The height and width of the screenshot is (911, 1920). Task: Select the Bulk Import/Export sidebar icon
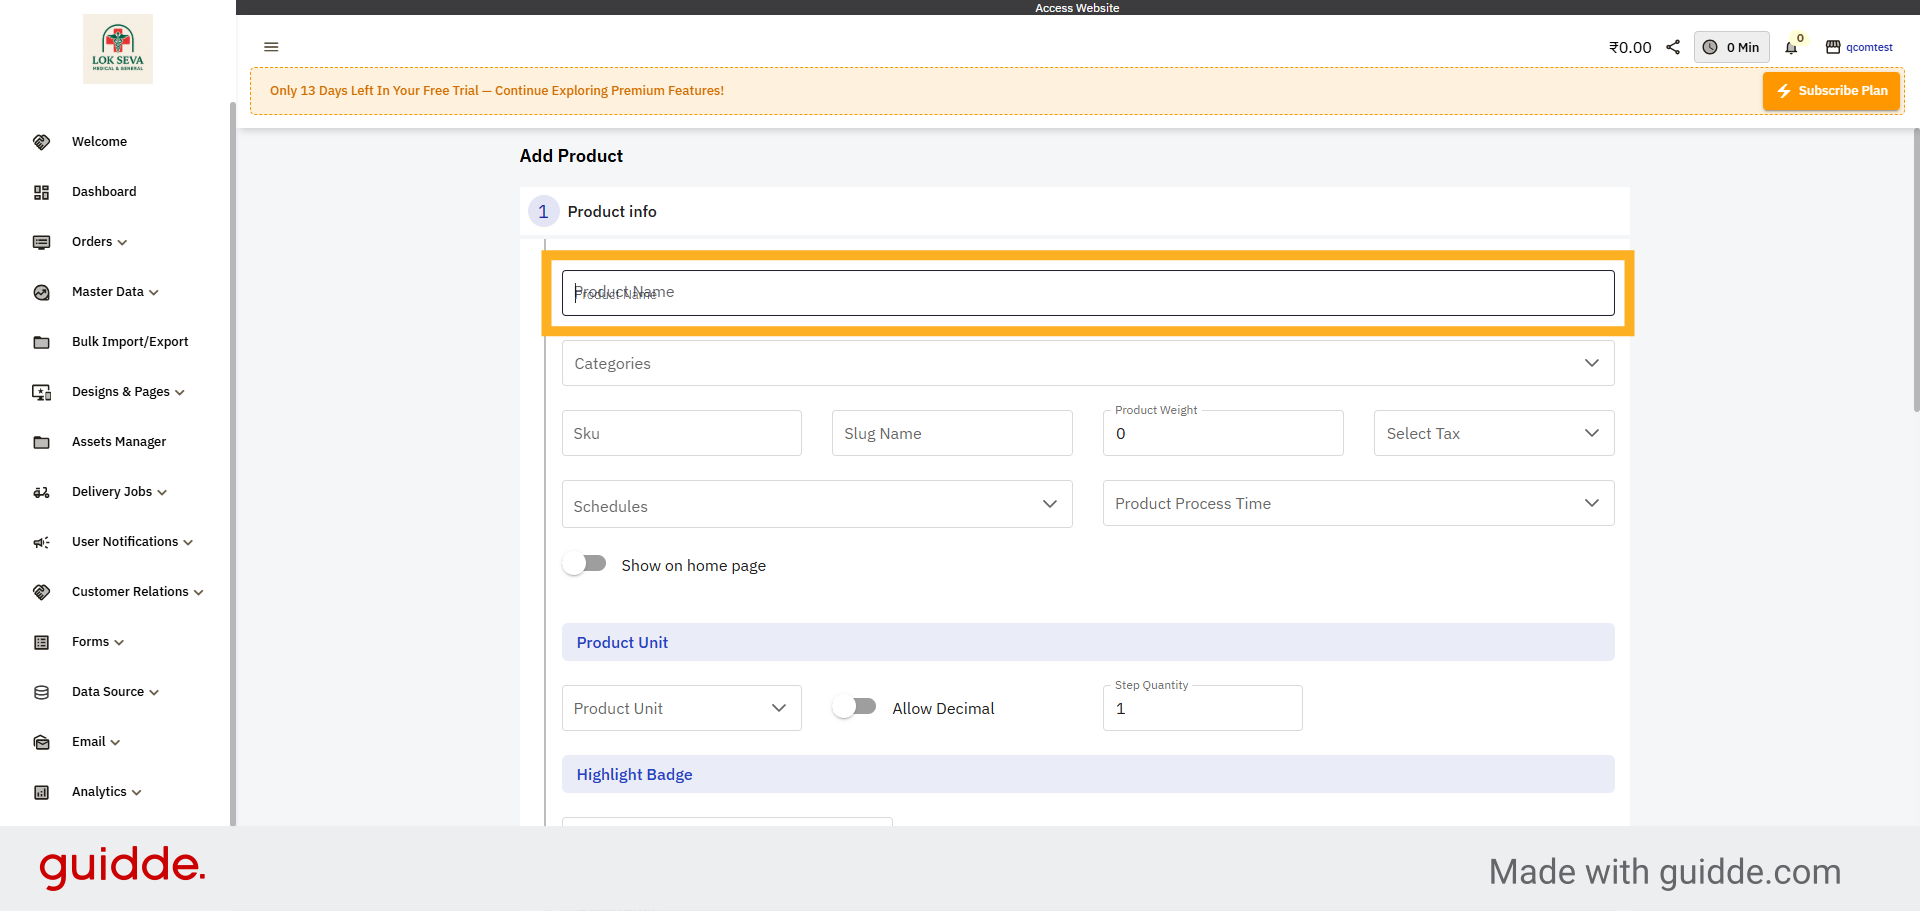tap(41, 342)
